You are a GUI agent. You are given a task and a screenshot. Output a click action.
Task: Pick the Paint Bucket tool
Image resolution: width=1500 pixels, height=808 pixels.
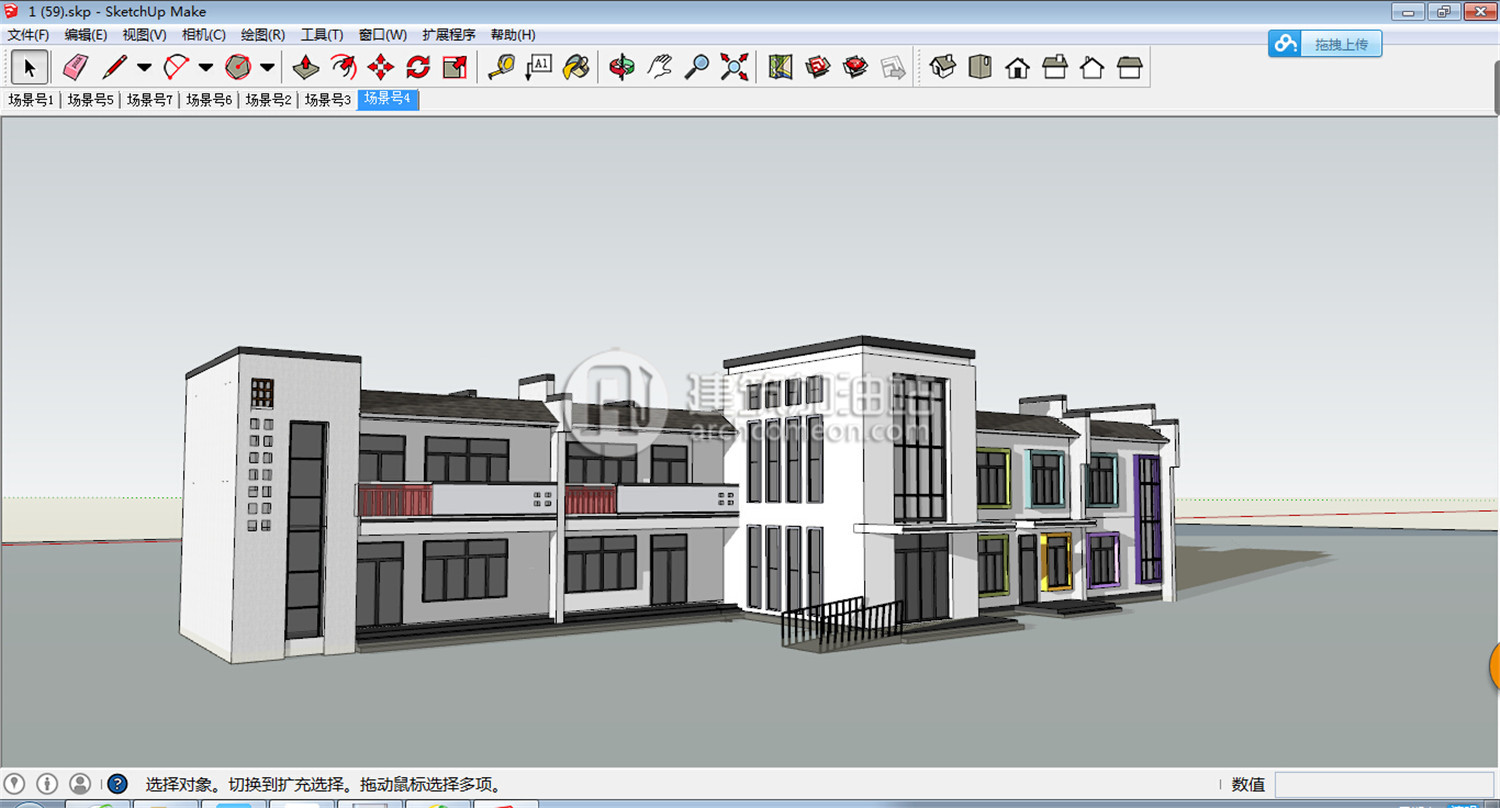576,67
